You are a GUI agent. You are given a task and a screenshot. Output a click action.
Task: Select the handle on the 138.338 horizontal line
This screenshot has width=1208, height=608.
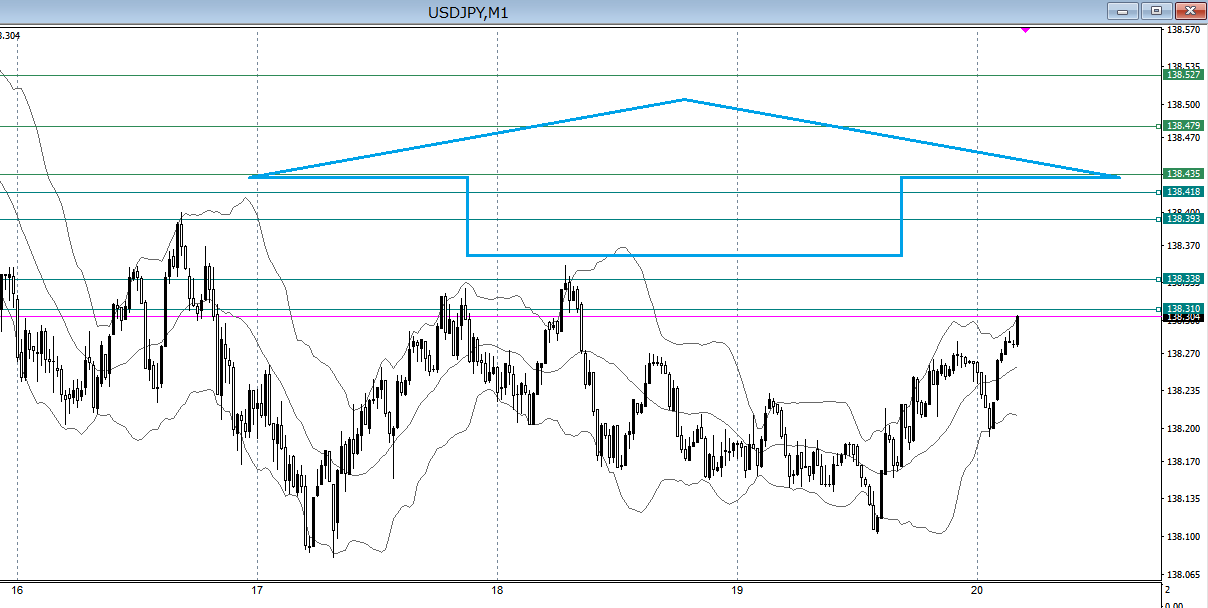pyautogui.click(x=1159, y=279)
